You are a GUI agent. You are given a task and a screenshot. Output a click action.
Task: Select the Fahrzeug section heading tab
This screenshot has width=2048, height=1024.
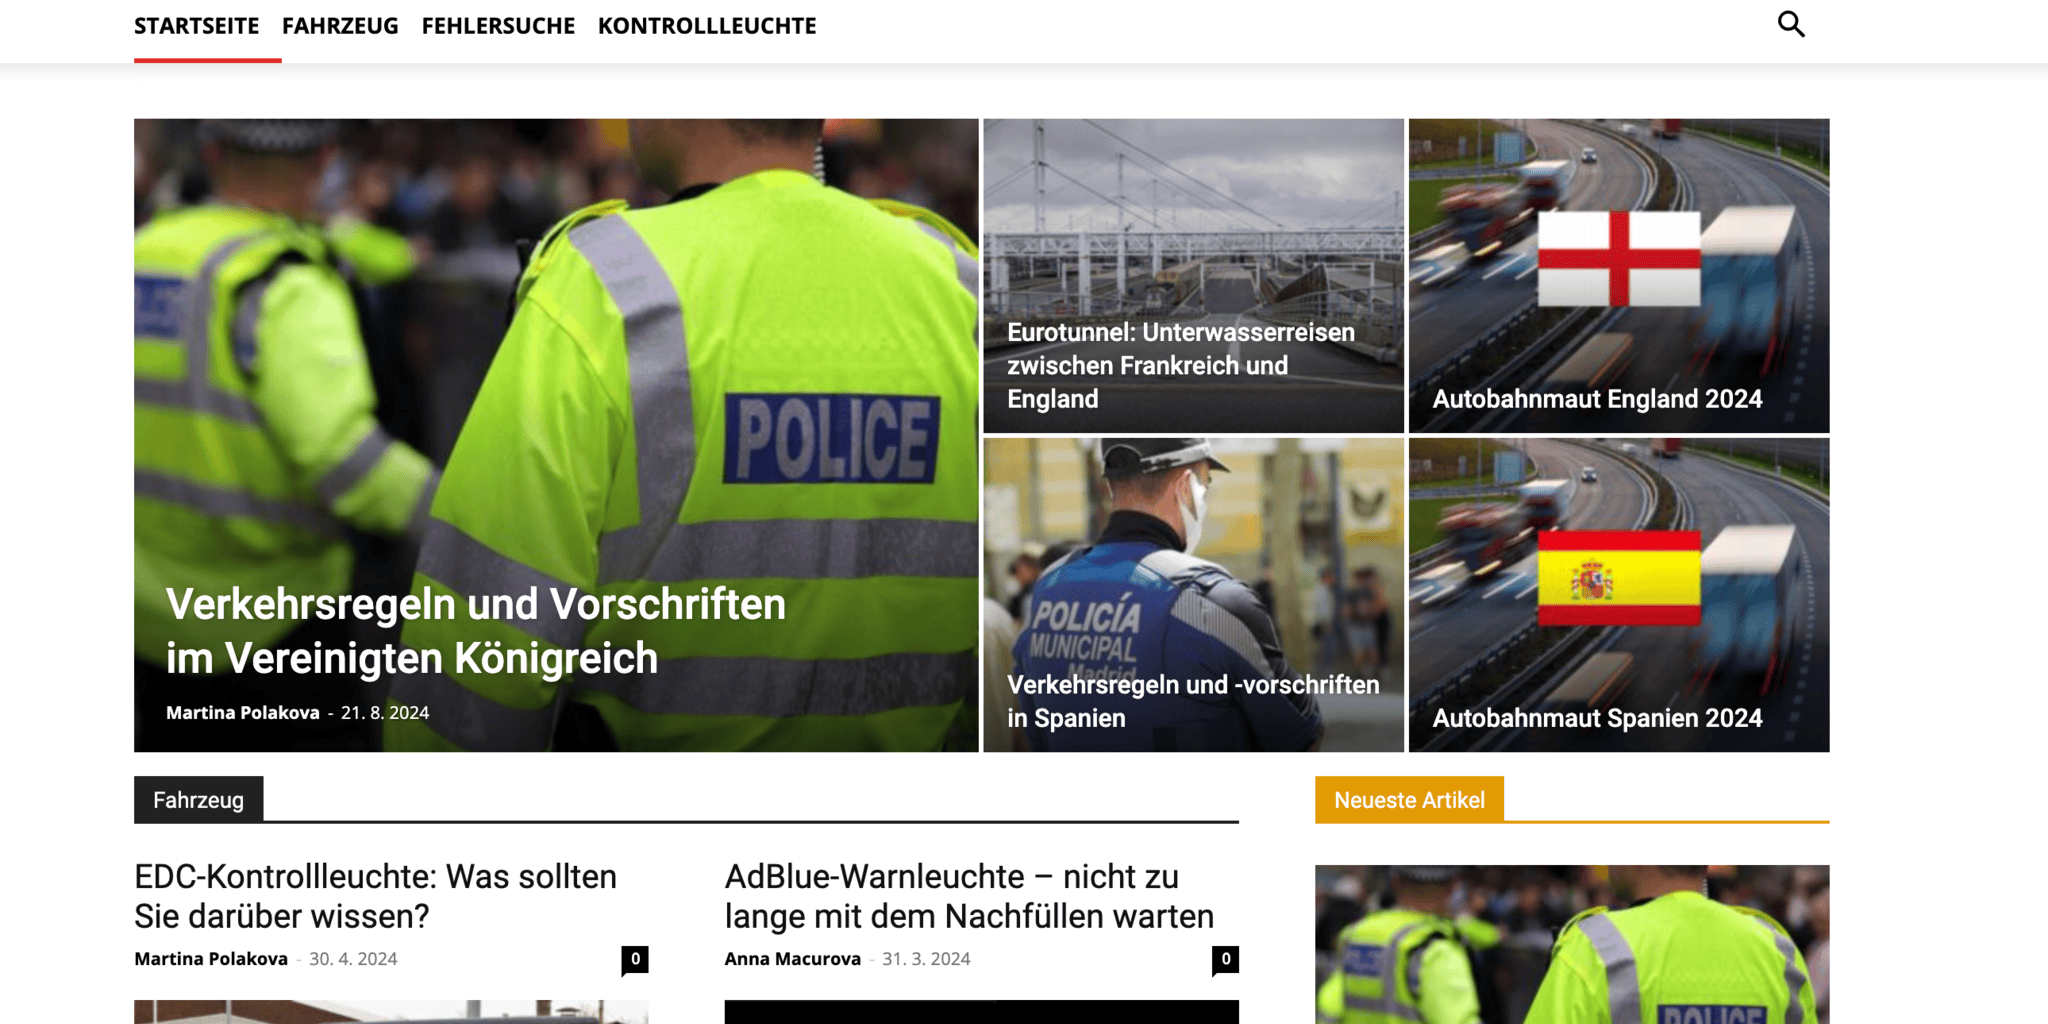[x=198, y=800]
